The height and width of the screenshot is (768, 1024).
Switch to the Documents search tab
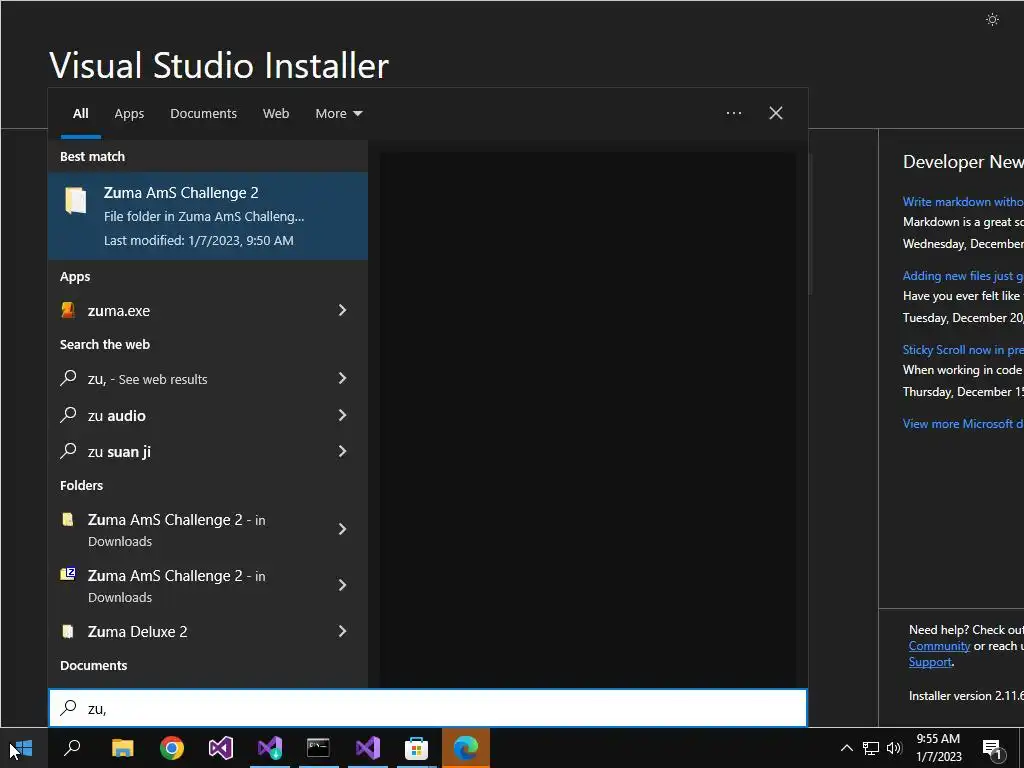click(x=203, y=114)
